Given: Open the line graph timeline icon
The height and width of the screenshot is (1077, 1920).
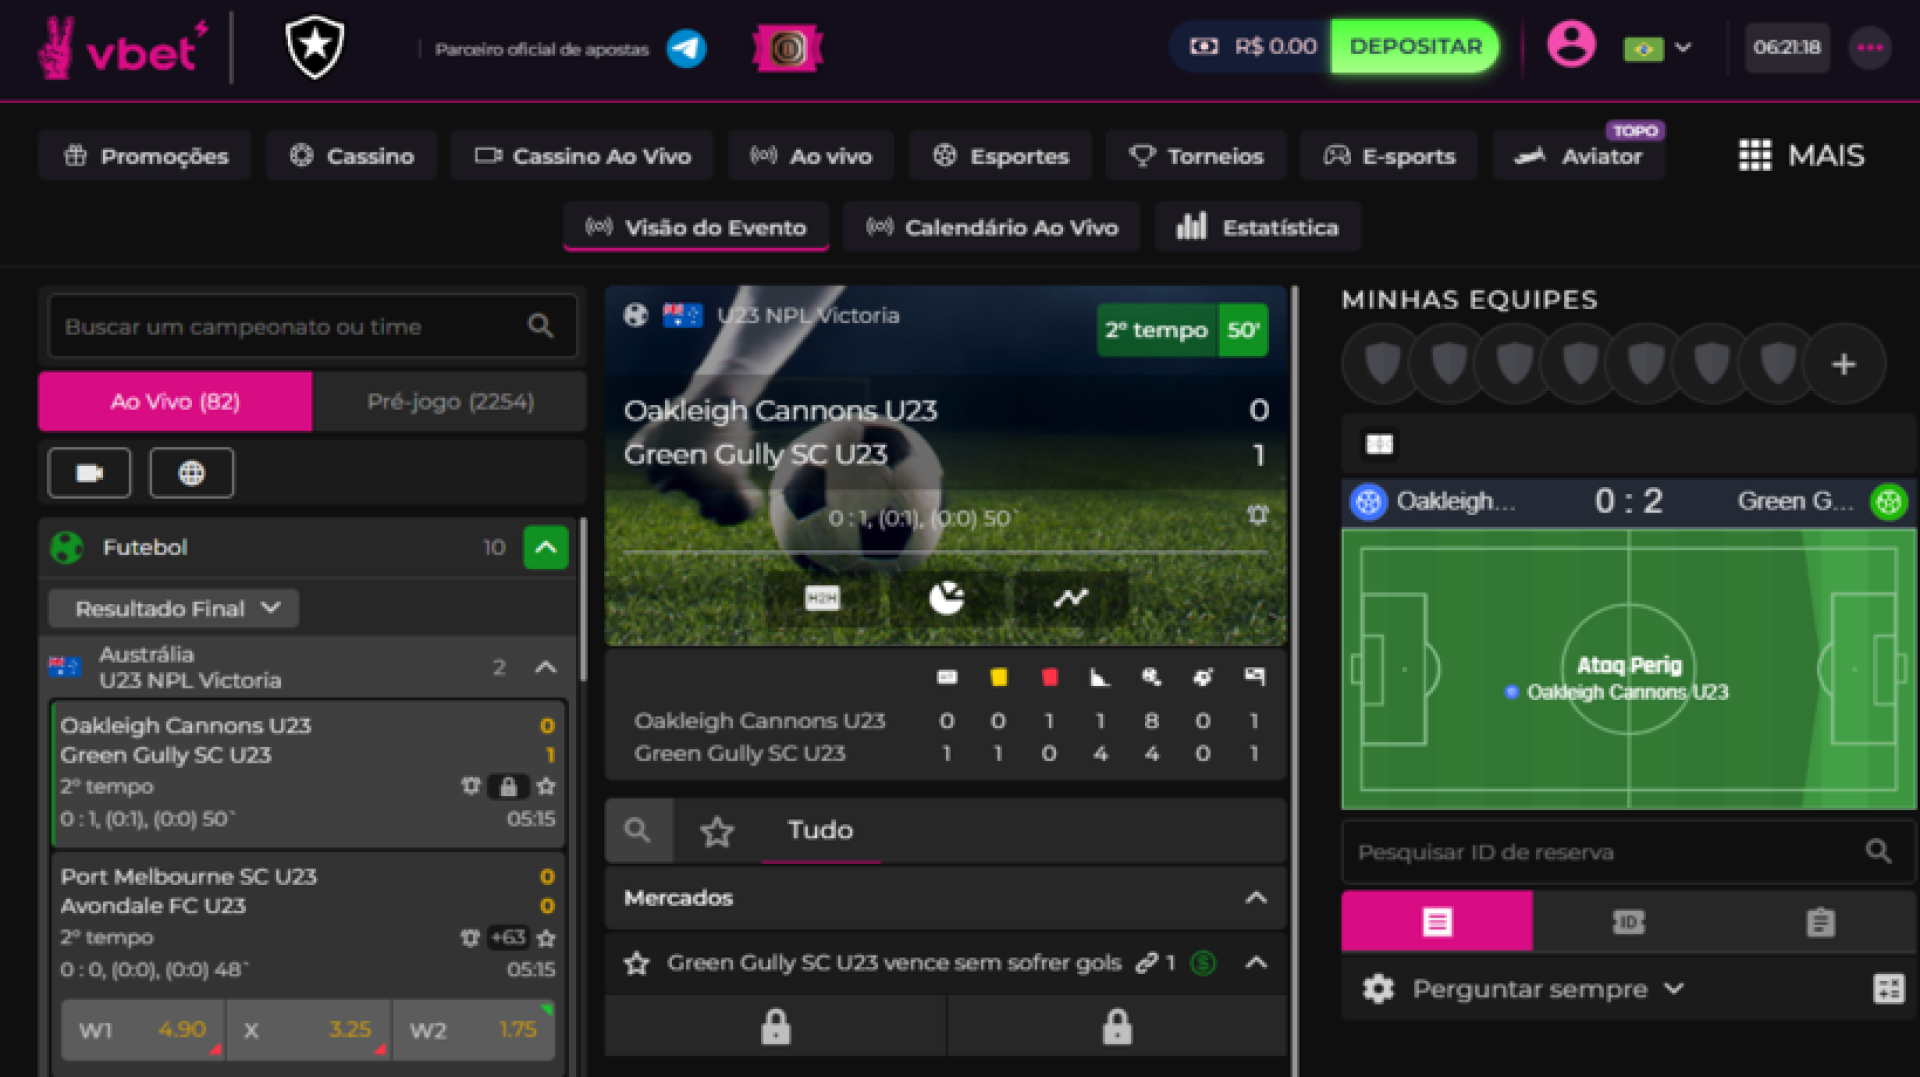Looking at the screenshot, I should [1070, 598].
